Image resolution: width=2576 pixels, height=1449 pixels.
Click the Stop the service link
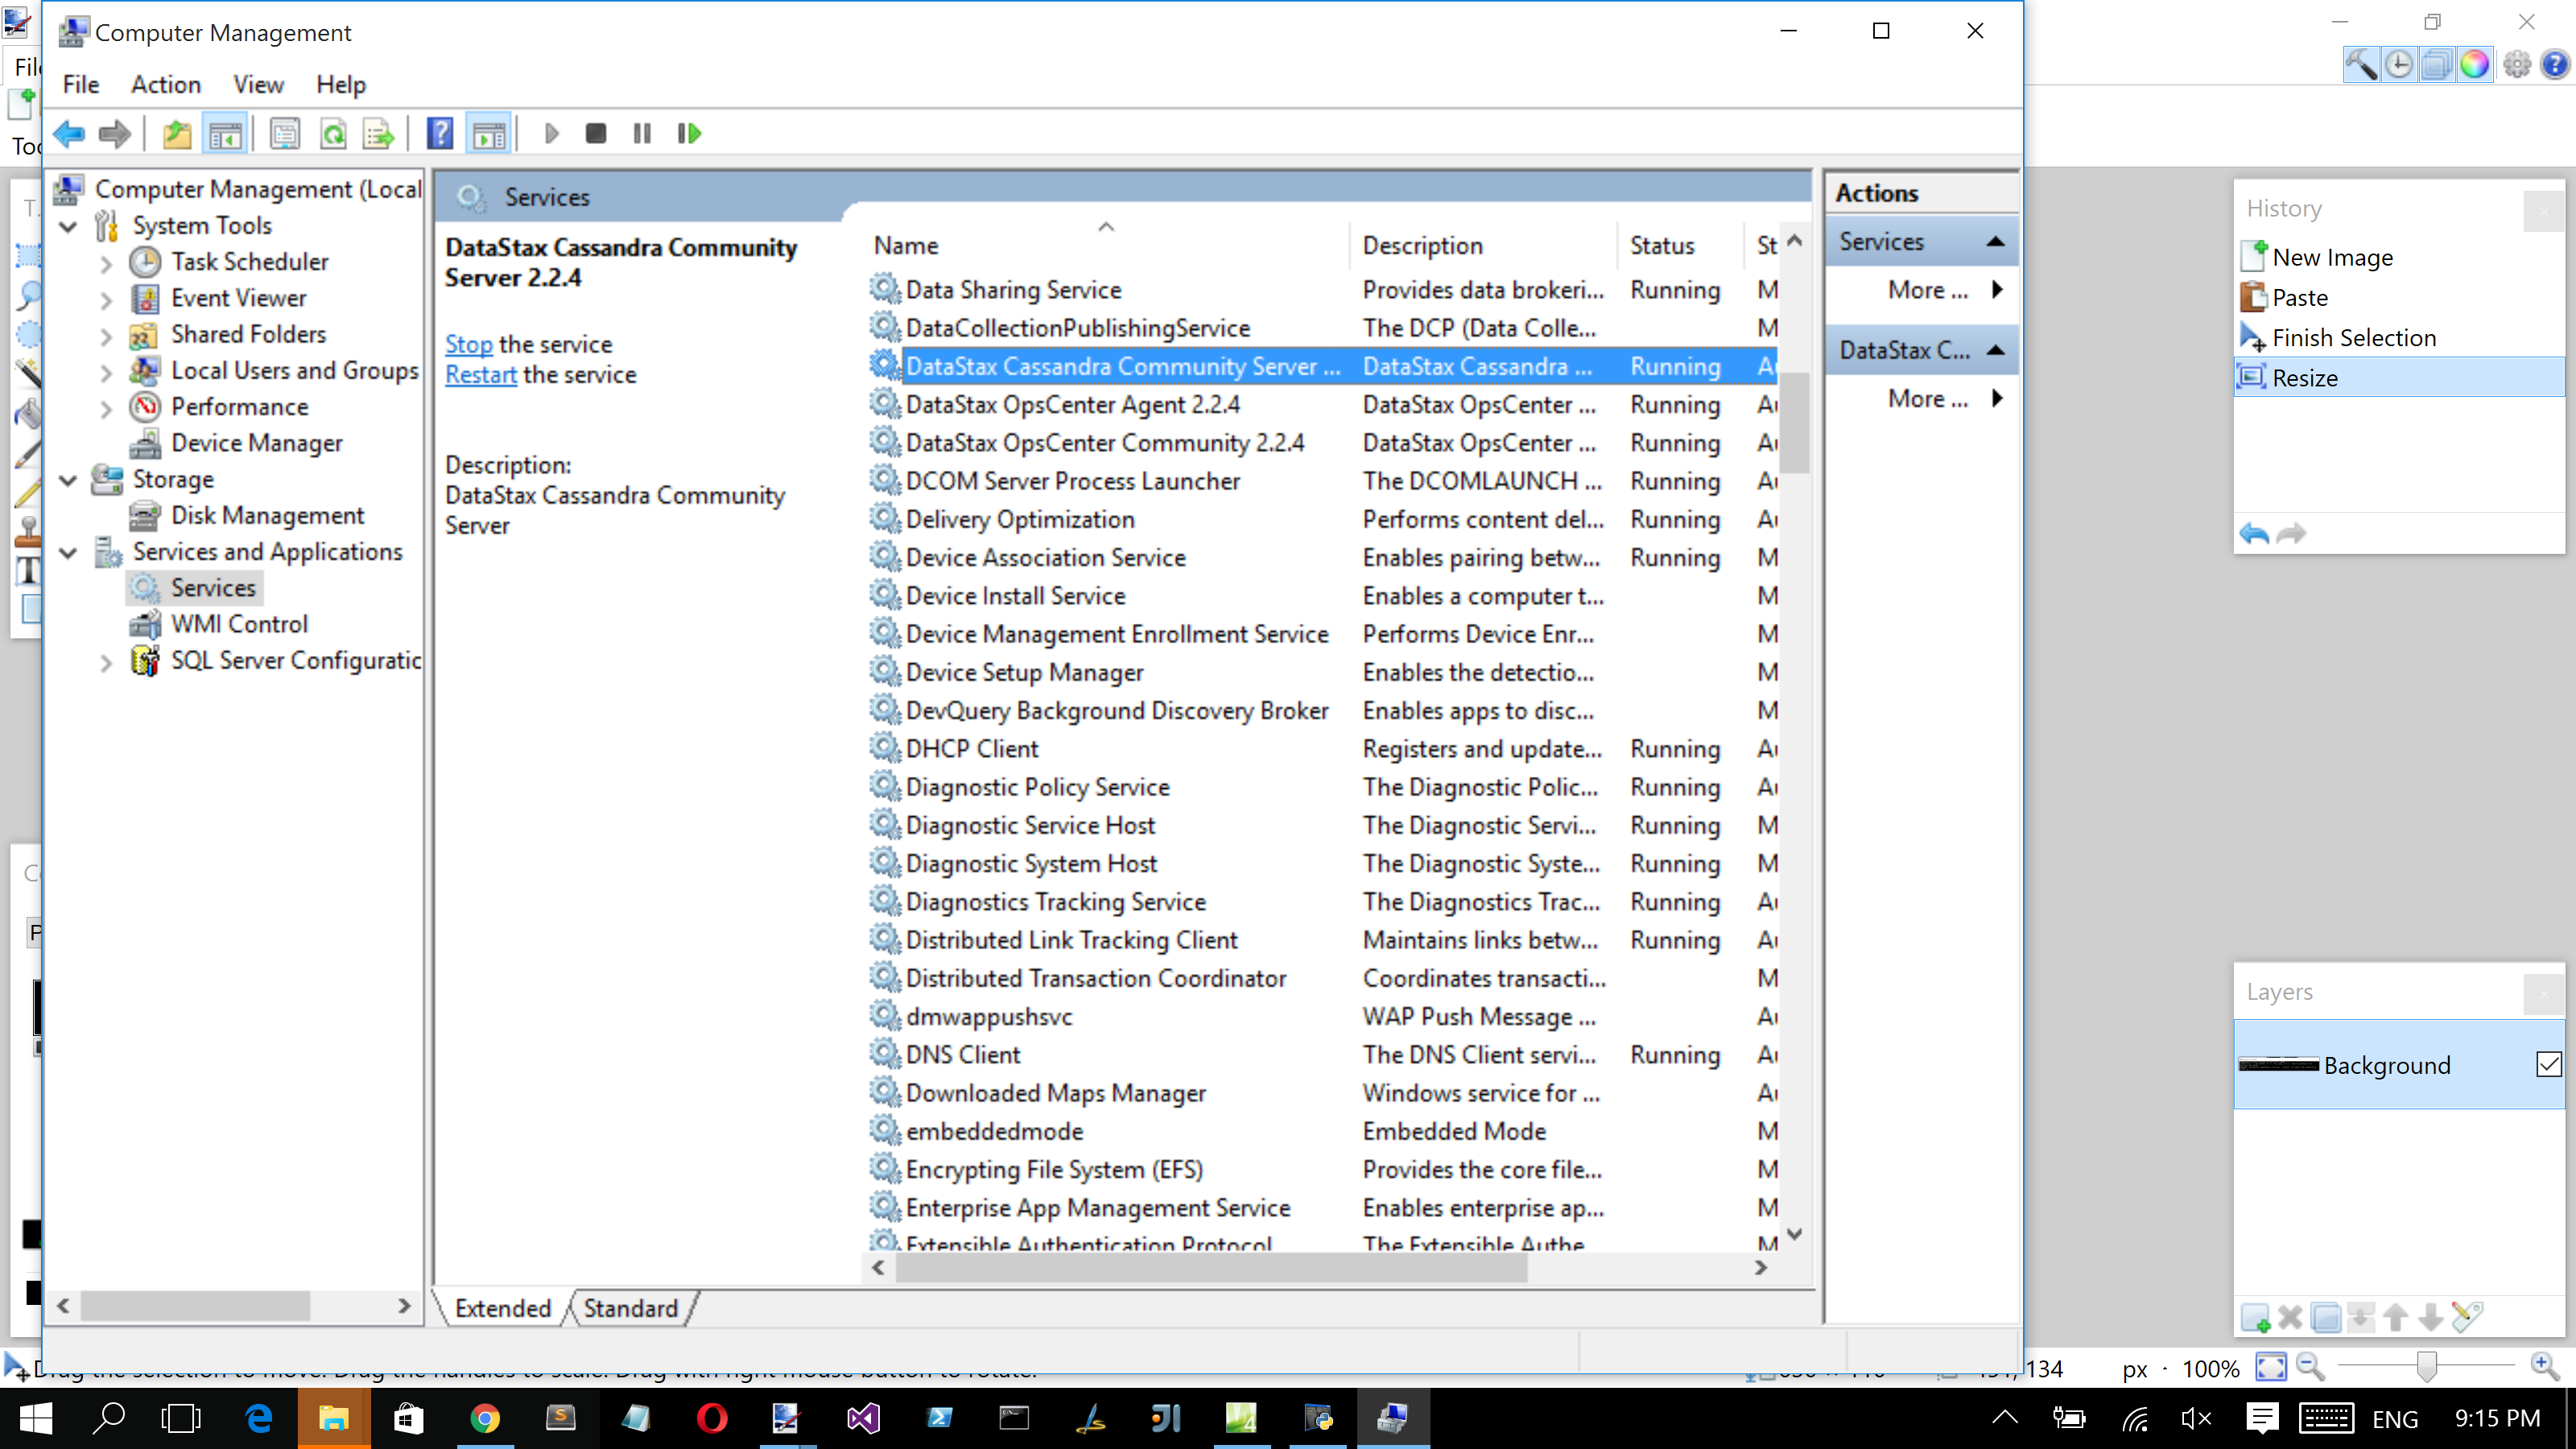pos(469,344)
